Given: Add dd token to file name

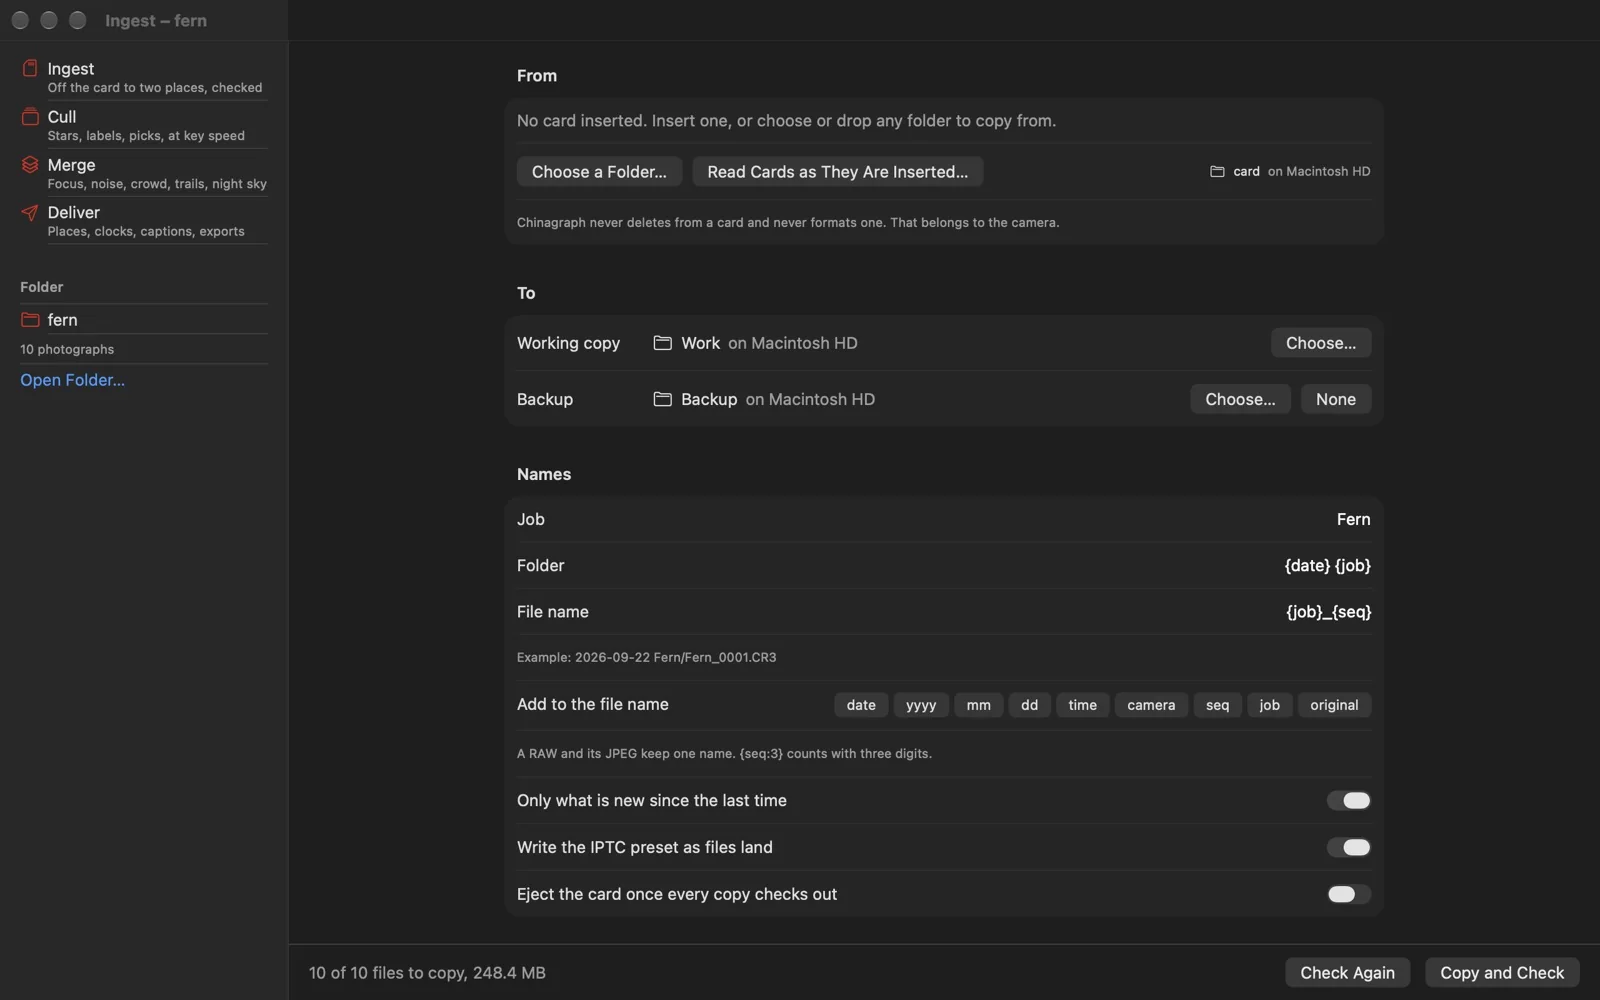Looking at the screenshot, I should 1029,705.
